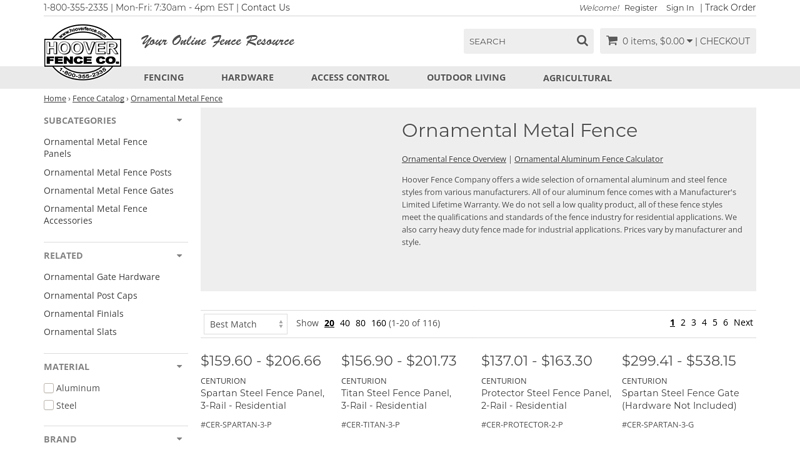Image resolution: width=800 pixels, height=450 pixels.
Task: Open AGRICULTURAL menu
Action: (577, 78)
